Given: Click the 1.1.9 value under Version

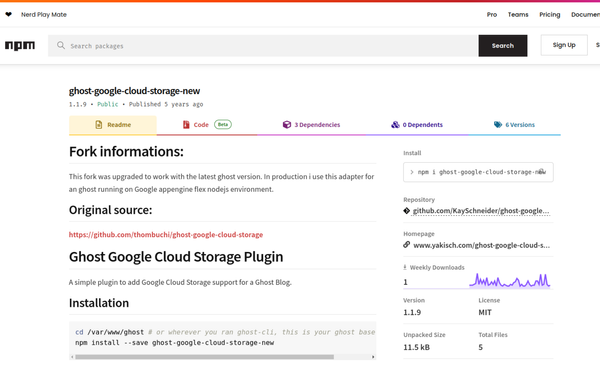Looking at the screenshot, I should [412, 313].
